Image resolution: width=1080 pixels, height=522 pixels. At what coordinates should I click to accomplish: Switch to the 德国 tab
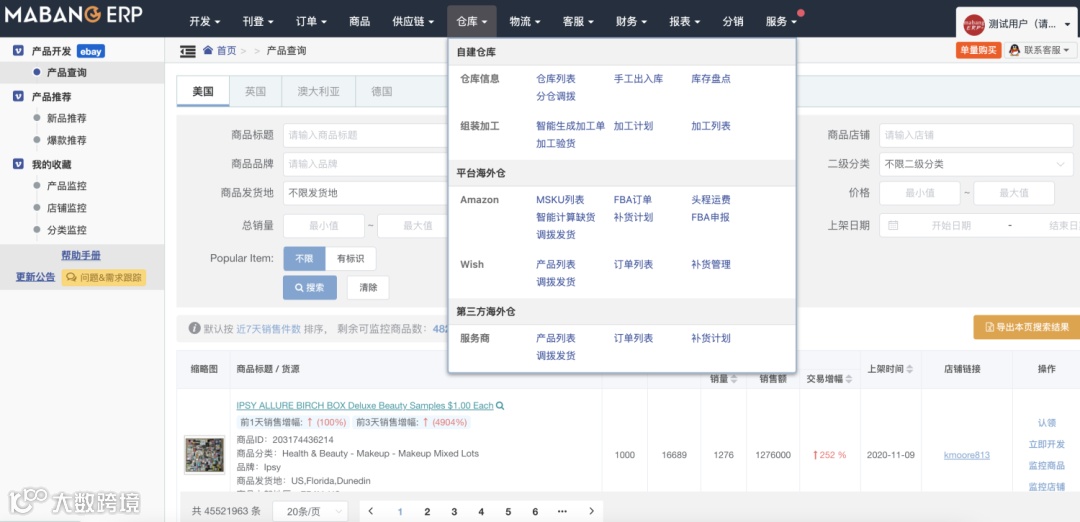(x=382, y=91)
